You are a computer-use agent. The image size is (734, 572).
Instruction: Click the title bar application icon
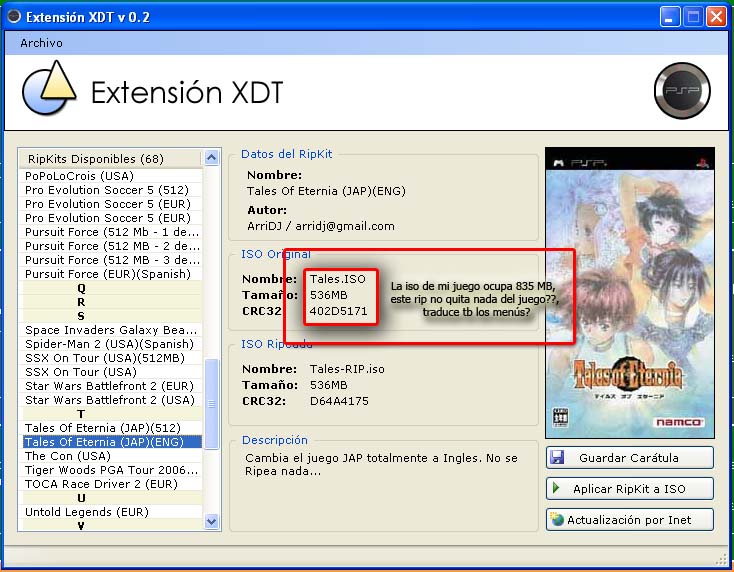(14, 16)
